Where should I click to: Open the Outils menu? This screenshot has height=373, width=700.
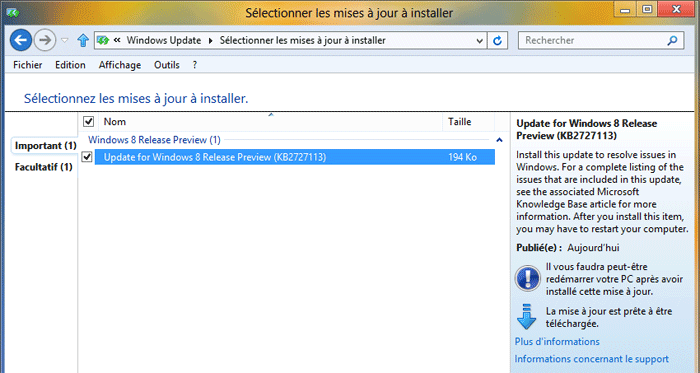tap(167, 65)
